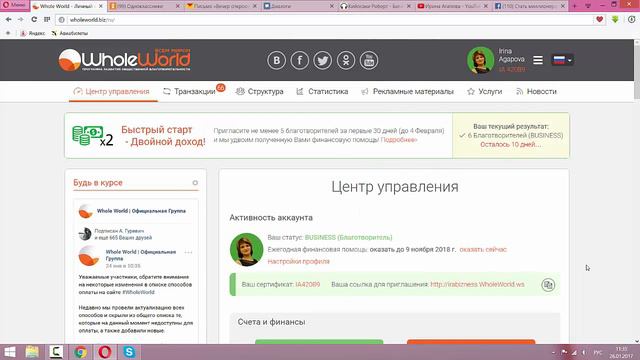Click the profile photo in Активность аккаунта
The width and height of the screenshot is (640, 360).
tap(247, 249)
